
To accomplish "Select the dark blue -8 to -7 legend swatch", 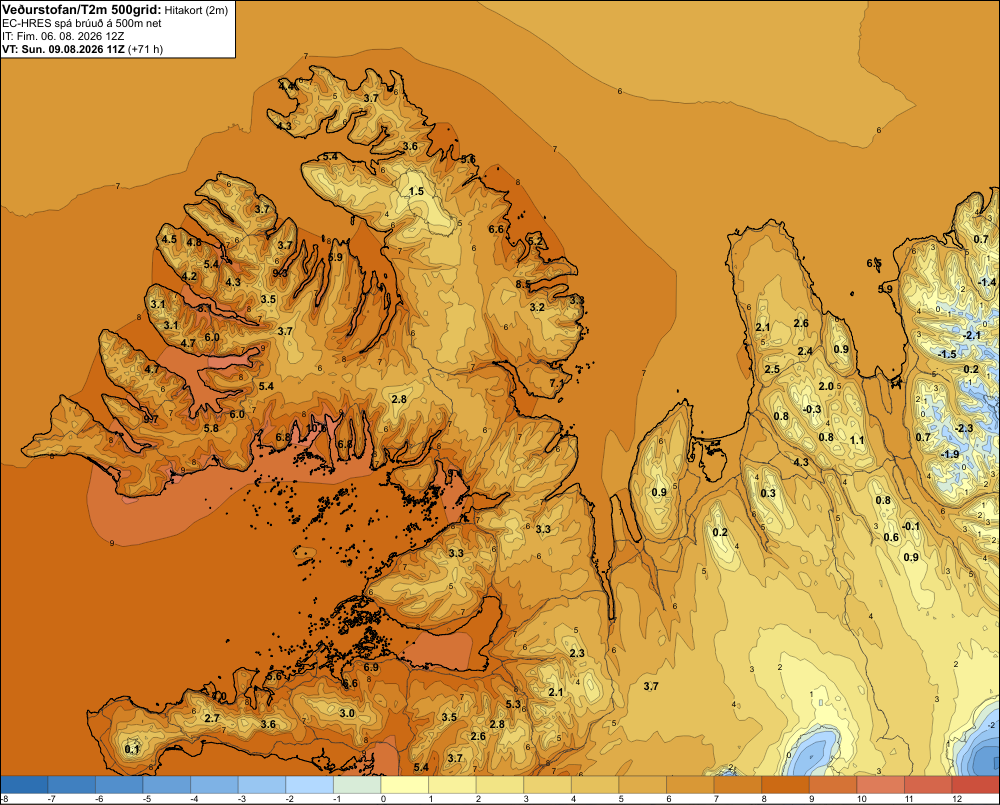I will pyautogui.click(x=24, y=784).
